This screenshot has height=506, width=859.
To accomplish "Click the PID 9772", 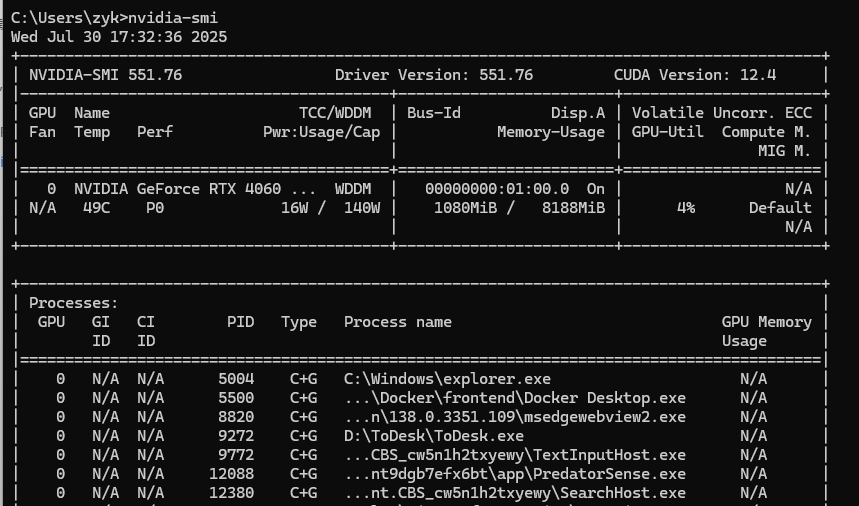I will (236, 455).
